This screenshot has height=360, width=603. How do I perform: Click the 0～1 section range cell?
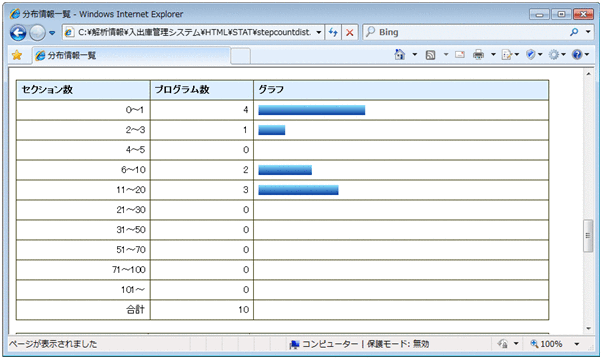click(x=83, y=110)
